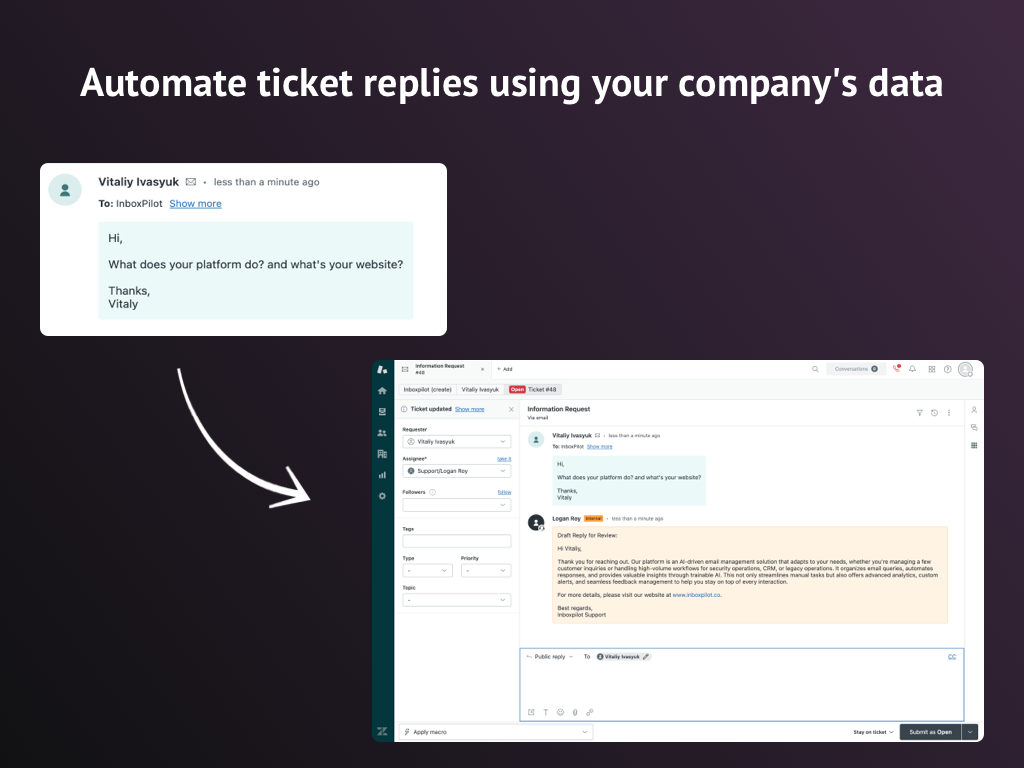Screen dimensions: 1024x768
Task: Click the Followers info icon
Action: [432, 492]
